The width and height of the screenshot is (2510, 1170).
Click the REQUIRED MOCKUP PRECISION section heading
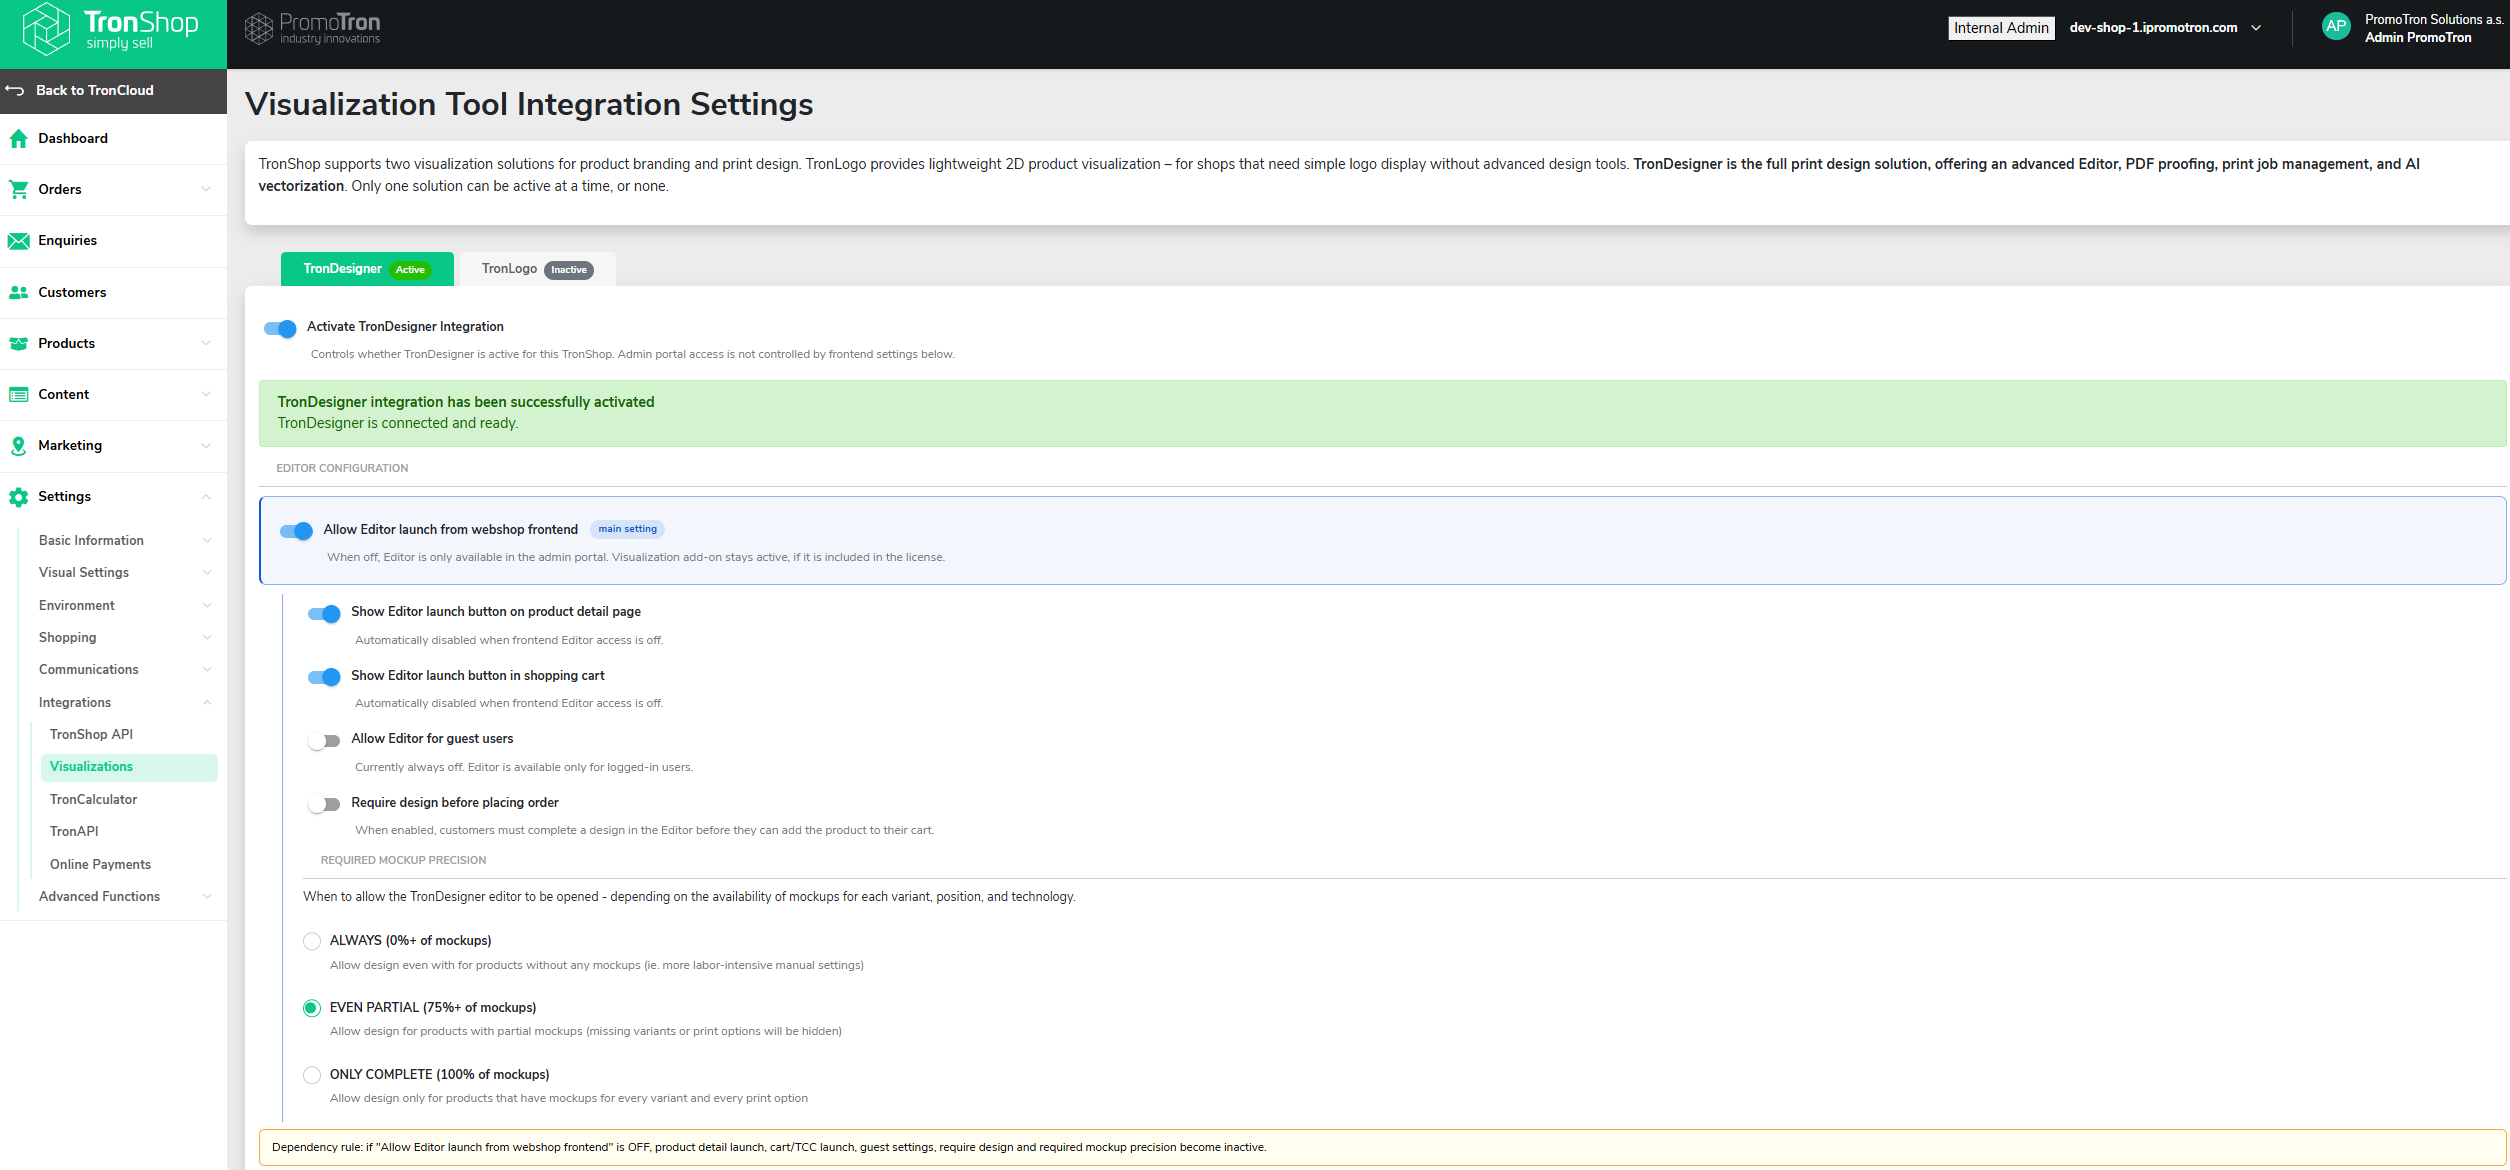click(403, 860)
